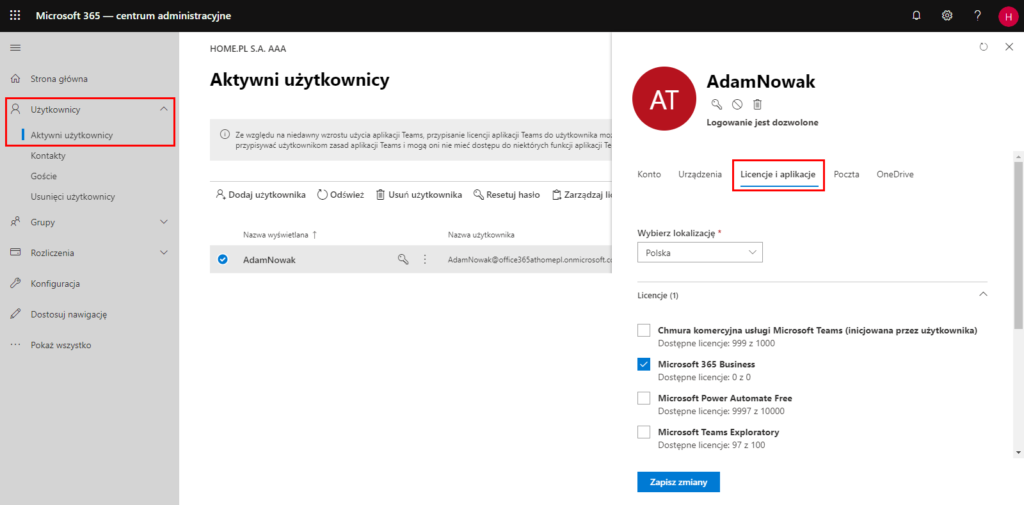Open Usunięci użytkownicy in sidebar
Image resolution: width=1024 pixels, height=505 pixels.
tap(72, 196)
